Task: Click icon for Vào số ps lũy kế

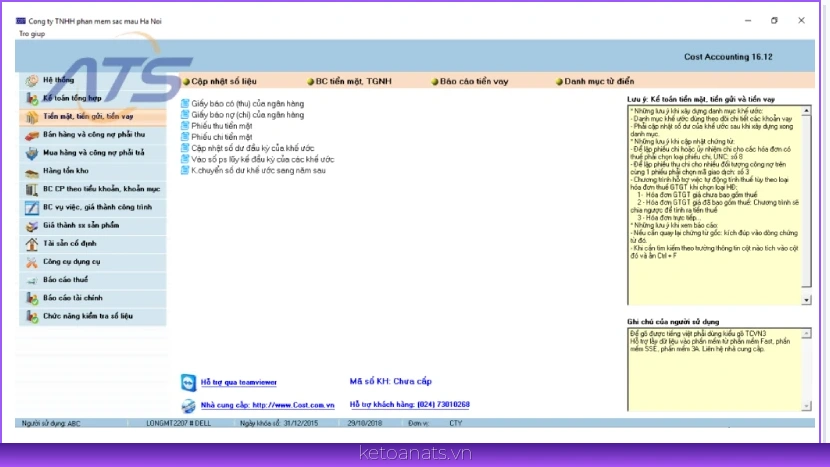Action: pos(185,159)
